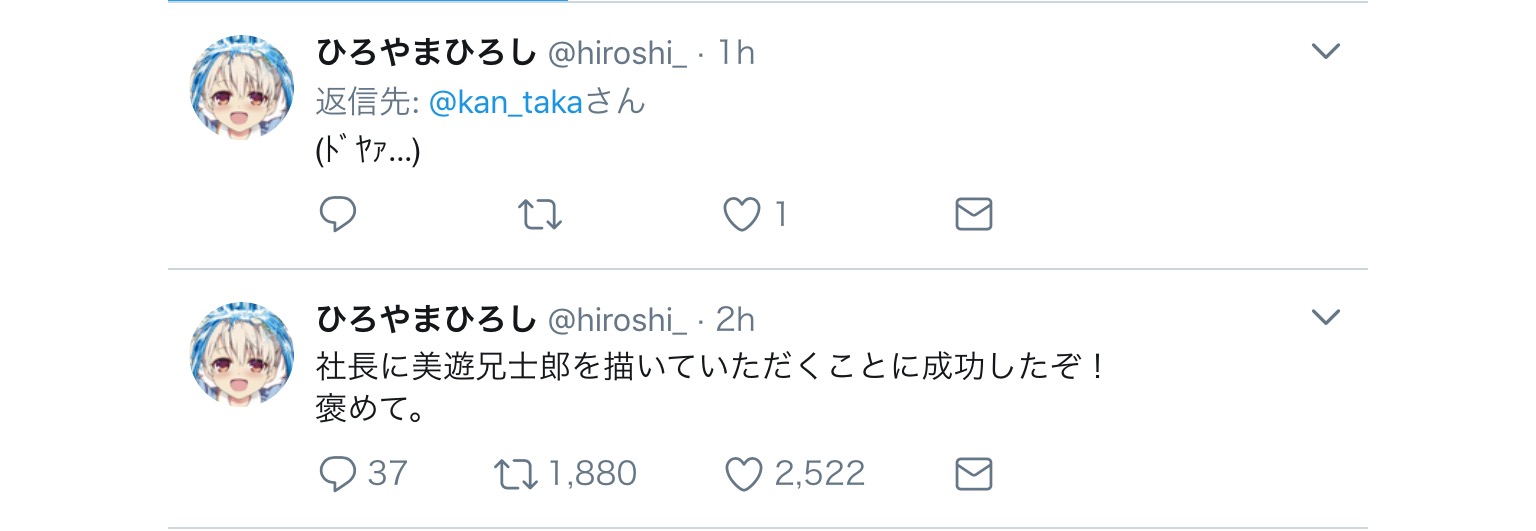Reply to the tweet with 37 replies
Image resolution: width=1536 pixels, height=531 pixels.
338,473
